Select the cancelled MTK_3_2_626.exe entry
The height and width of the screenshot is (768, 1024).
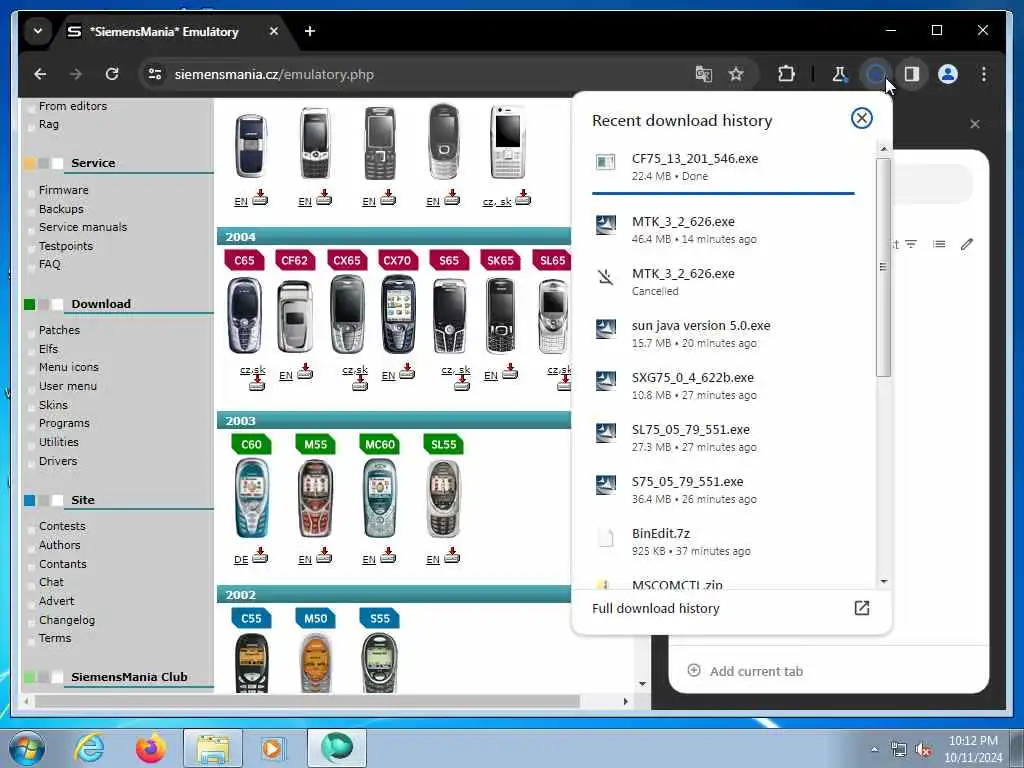coord(723,281)
